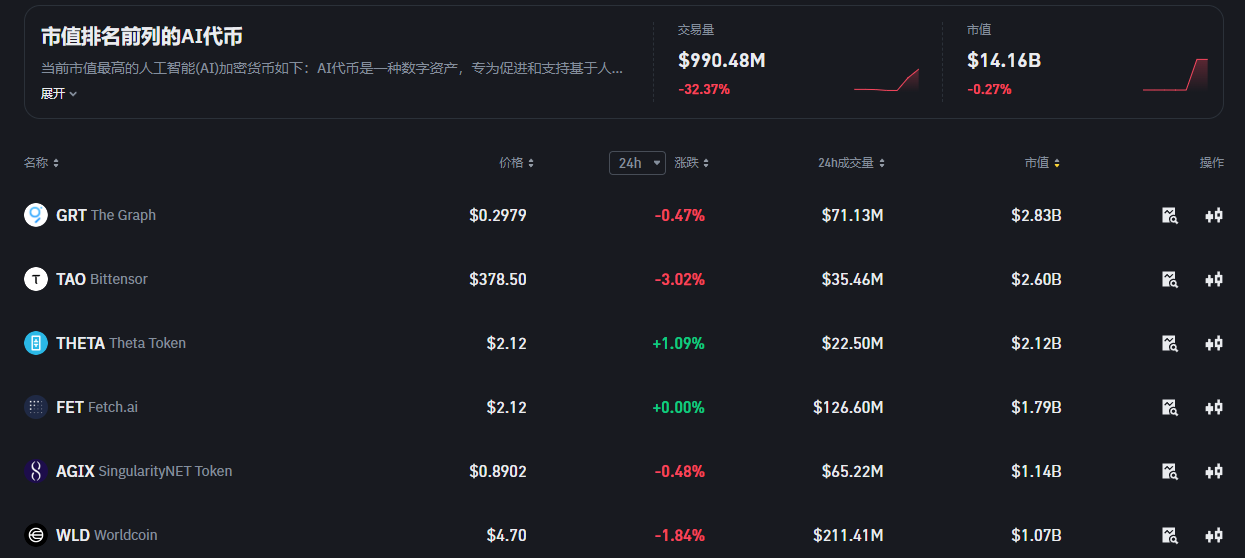Sort by the 涨跌 column header

pos(692,163)
